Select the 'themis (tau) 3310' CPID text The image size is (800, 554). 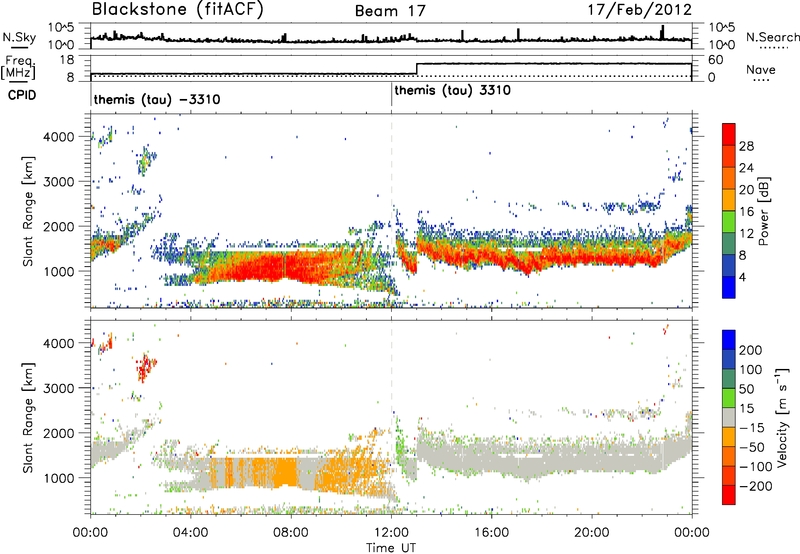pyautogui.click(x=453, y=91)
